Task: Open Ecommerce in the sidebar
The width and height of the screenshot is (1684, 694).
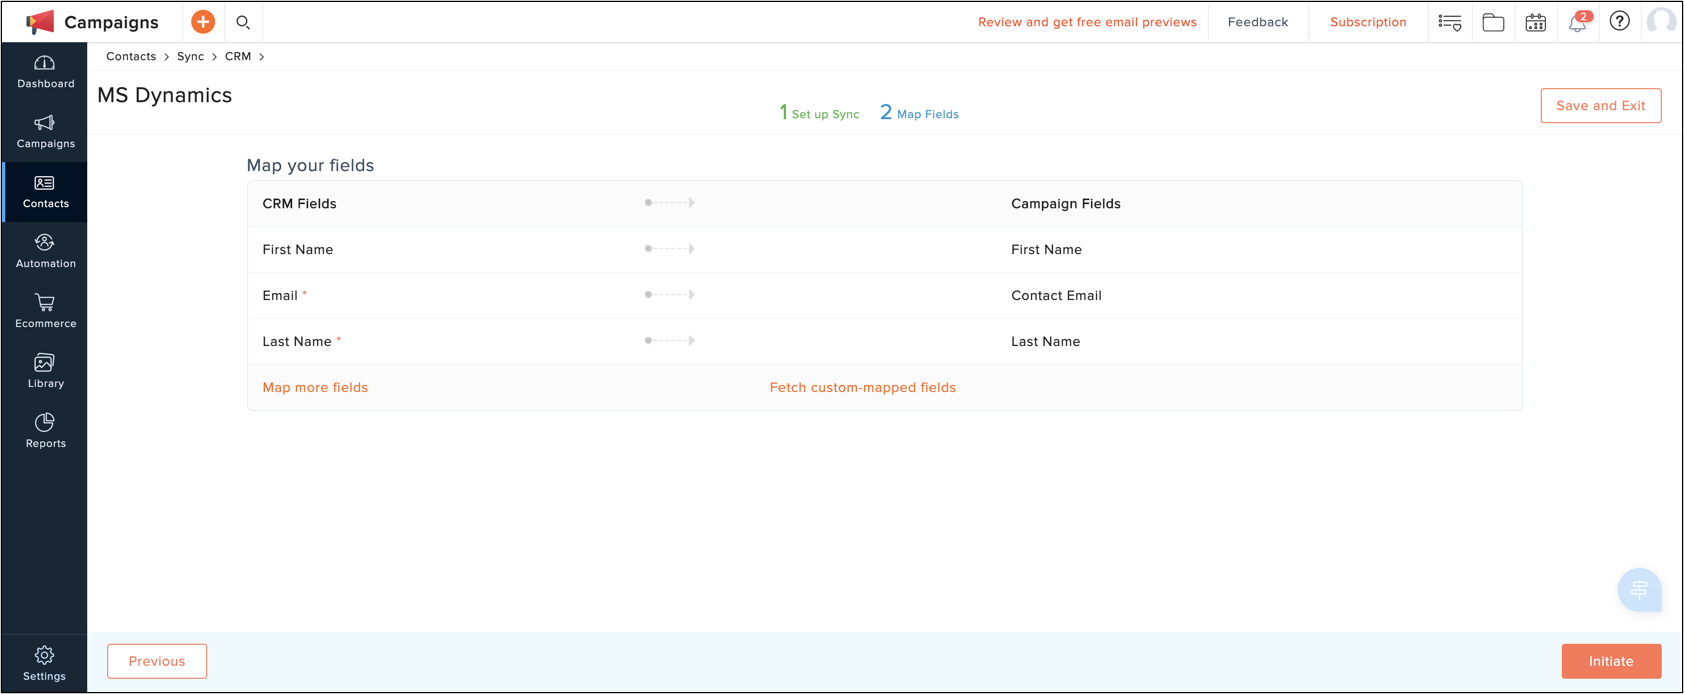Action: click(x=45, y=312)
